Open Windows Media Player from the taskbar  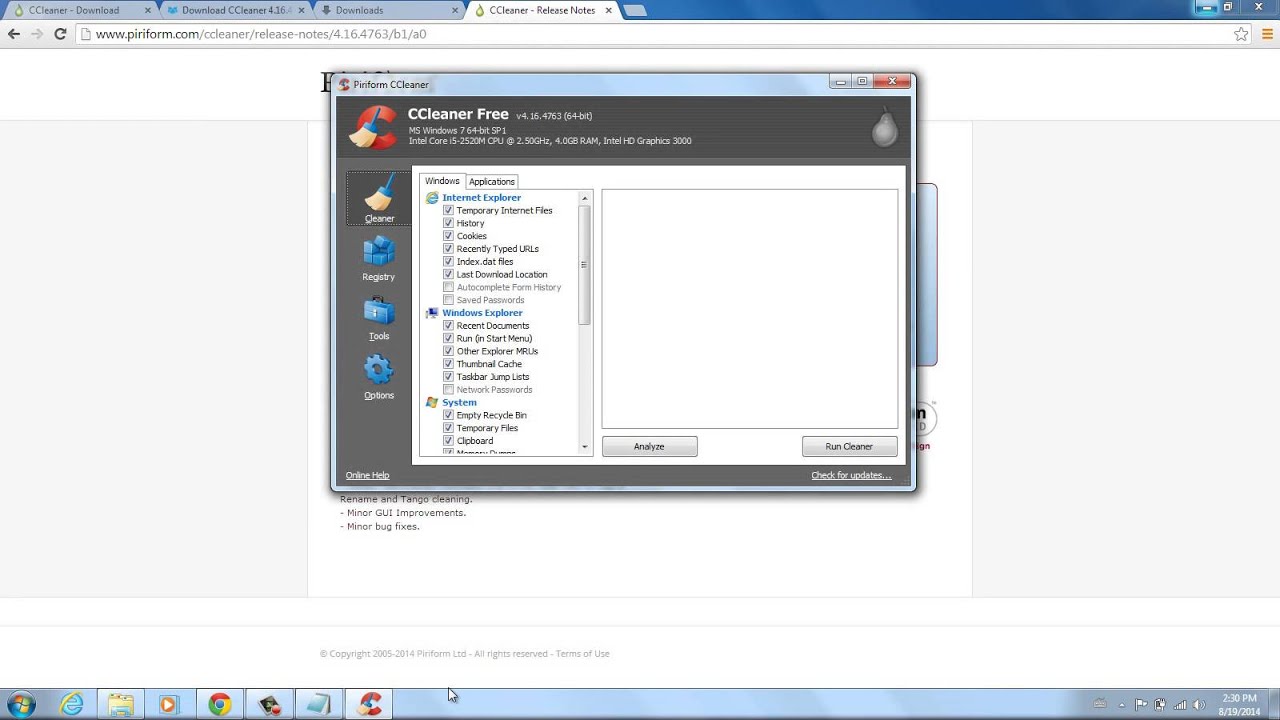tap(168, 705)
